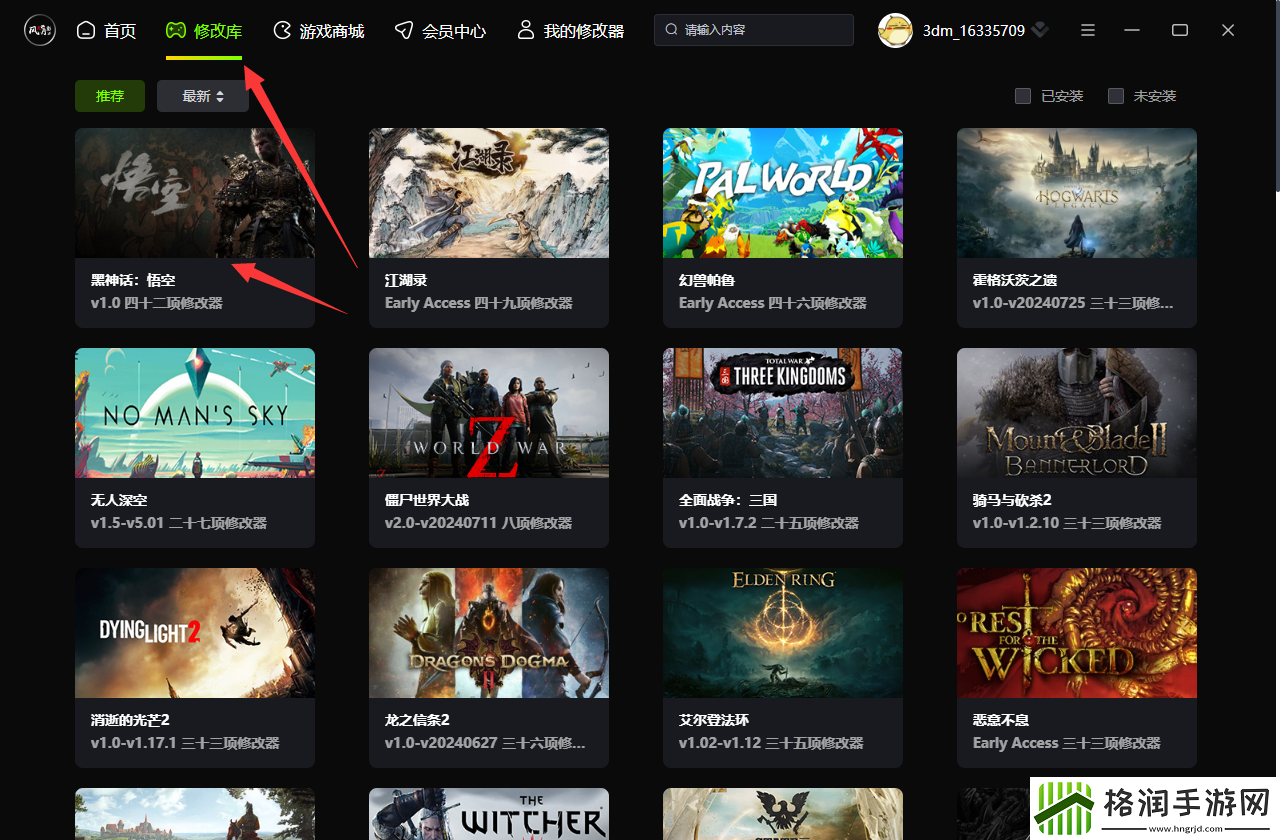Click the 游戏商城 store icon

[x=283, y=30]
